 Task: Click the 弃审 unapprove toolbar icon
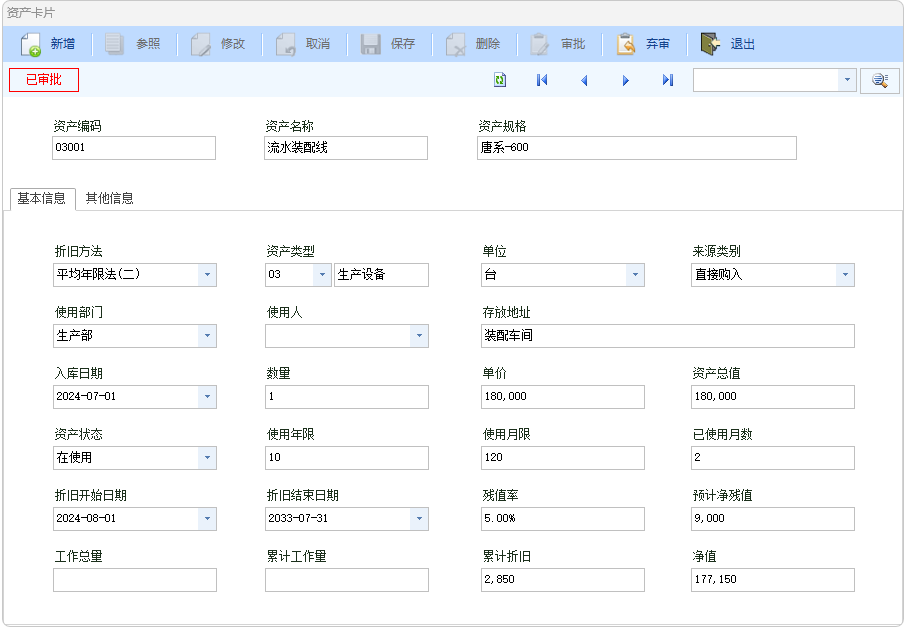[x=626, y=44]
